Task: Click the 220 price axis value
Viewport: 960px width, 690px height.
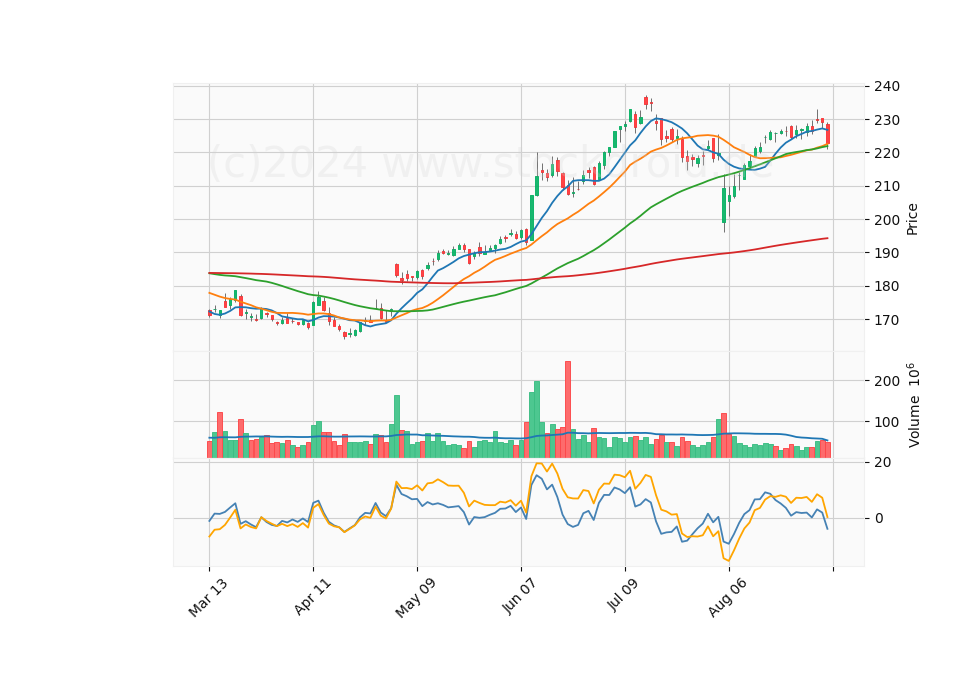Action: click(x=887, y=153)
